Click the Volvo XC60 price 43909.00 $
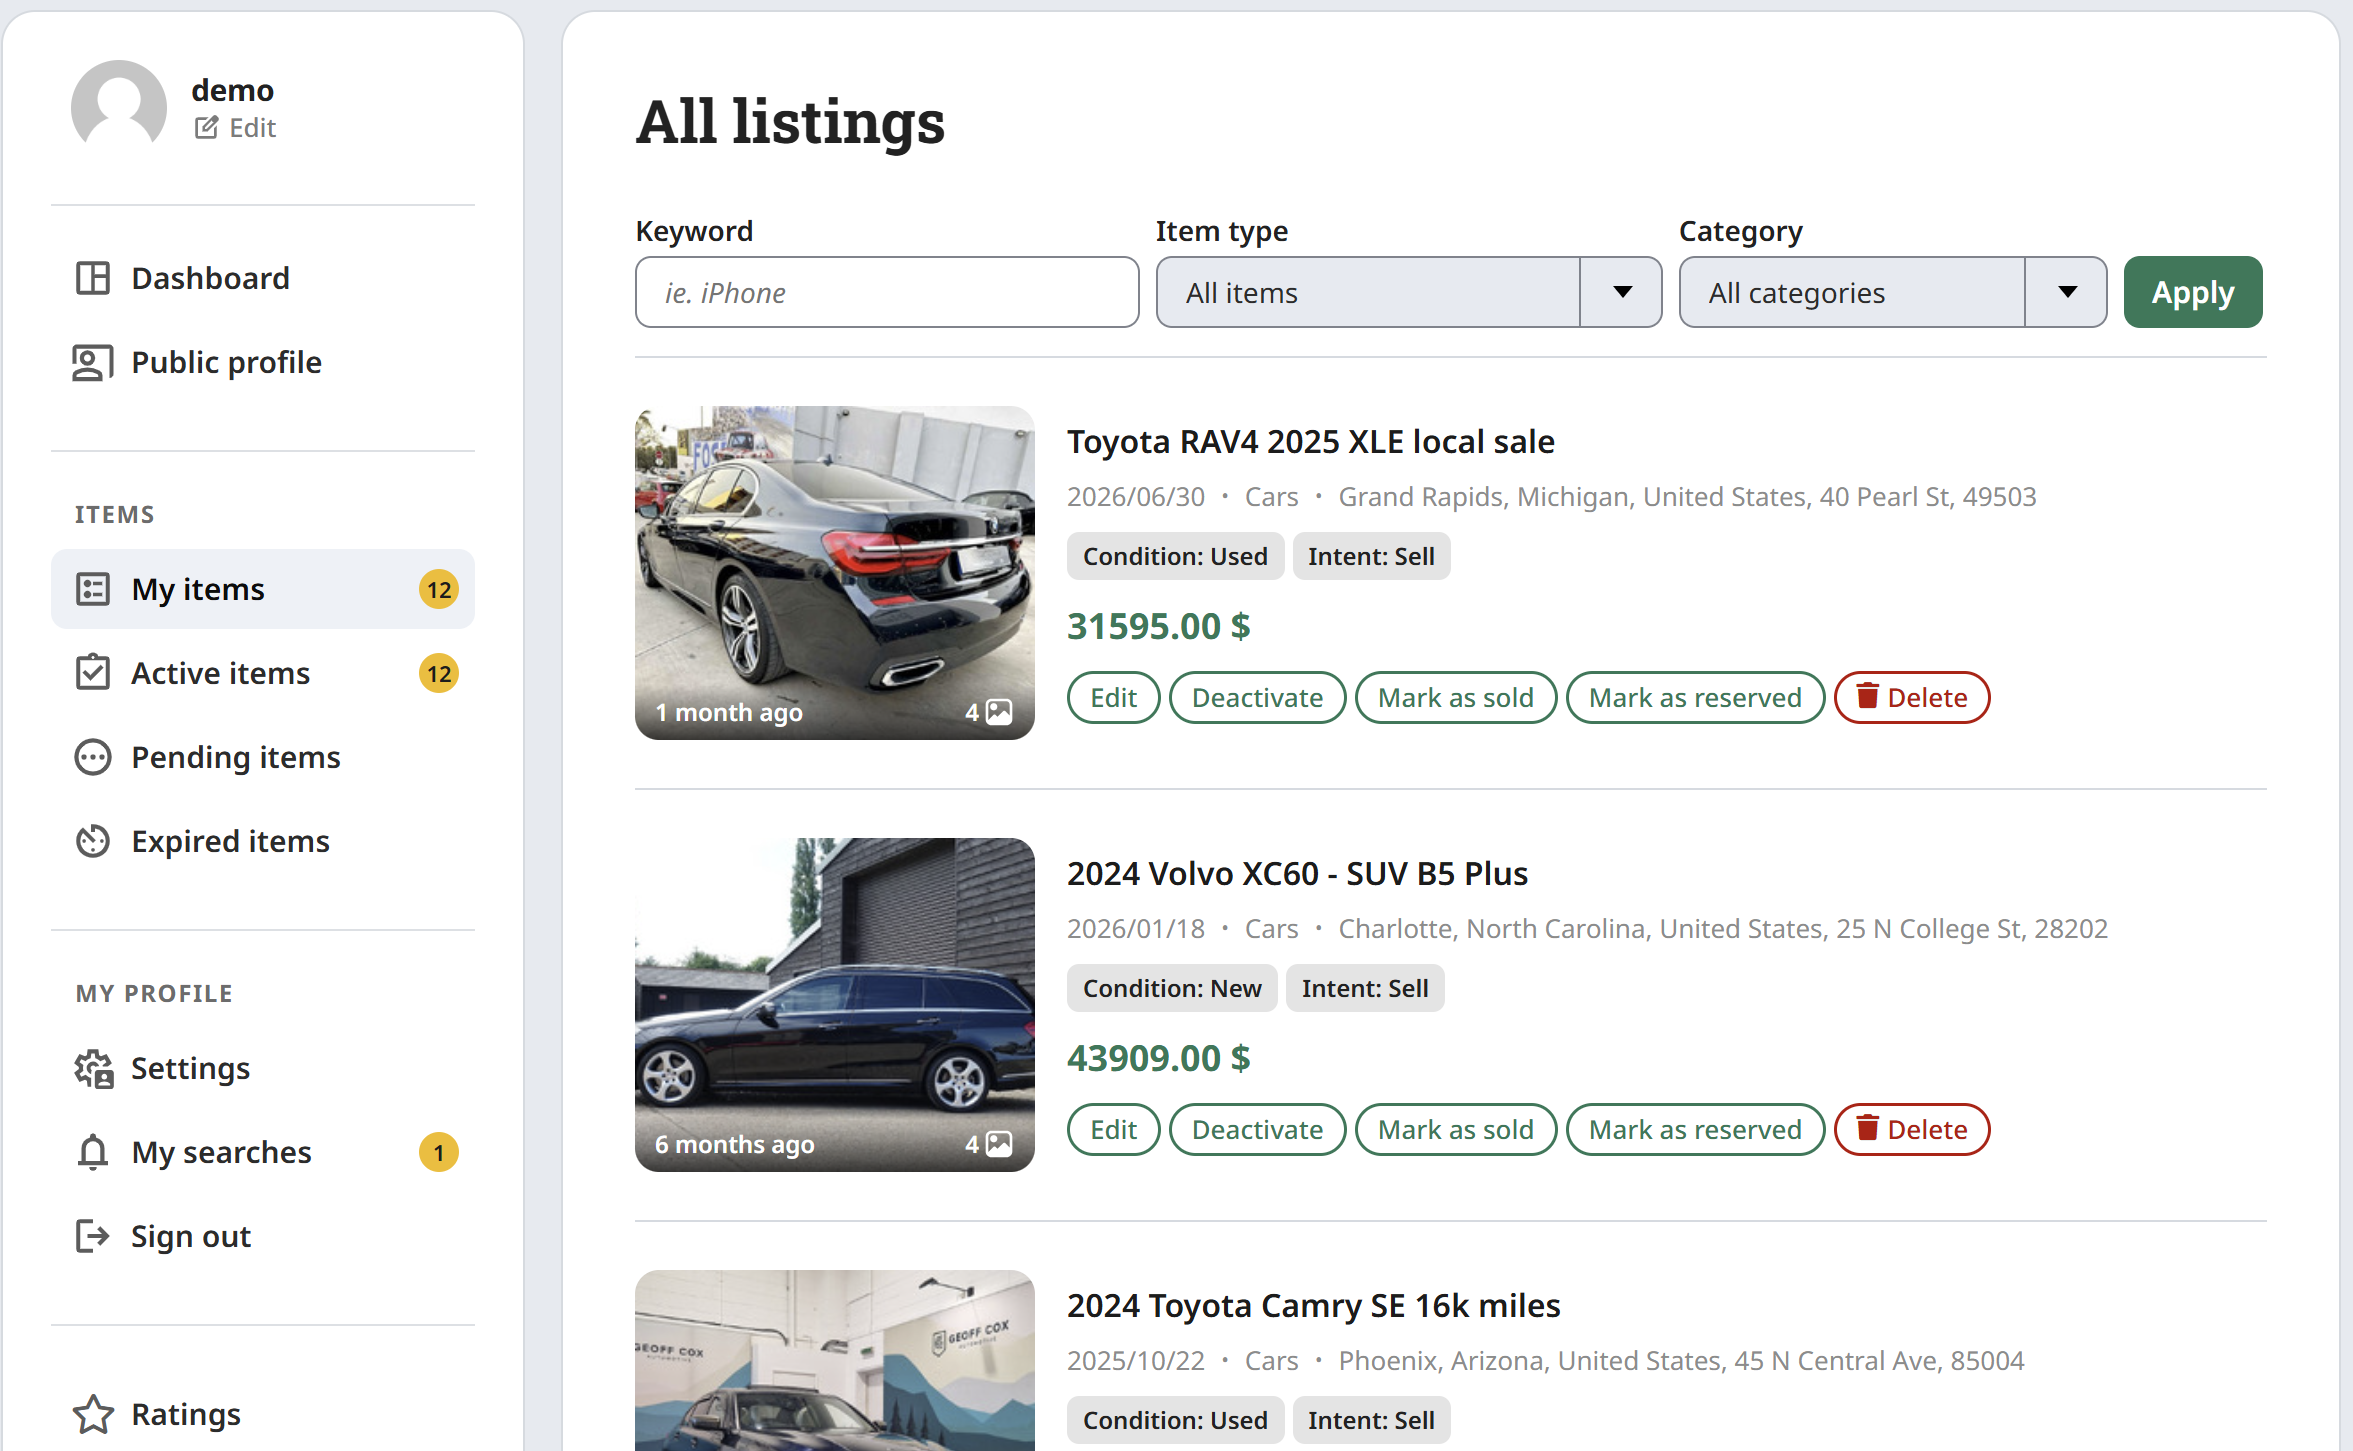 point(1158,1058)
